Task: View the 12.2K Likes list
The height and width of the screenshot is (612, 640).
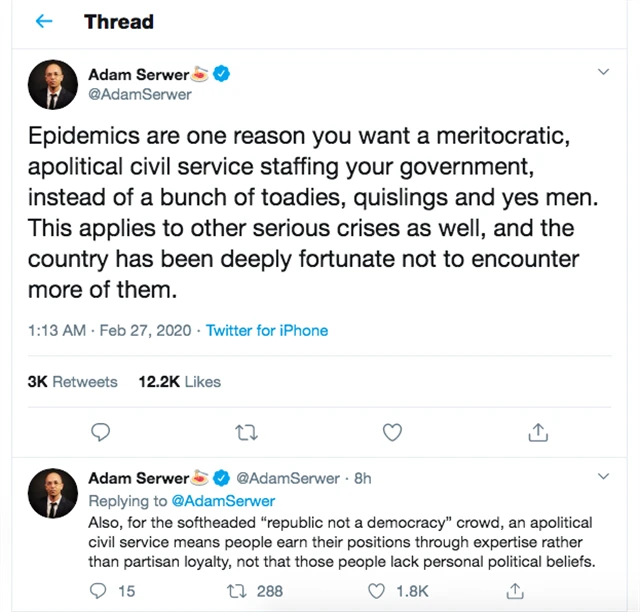Action: [x=180, y=381]
